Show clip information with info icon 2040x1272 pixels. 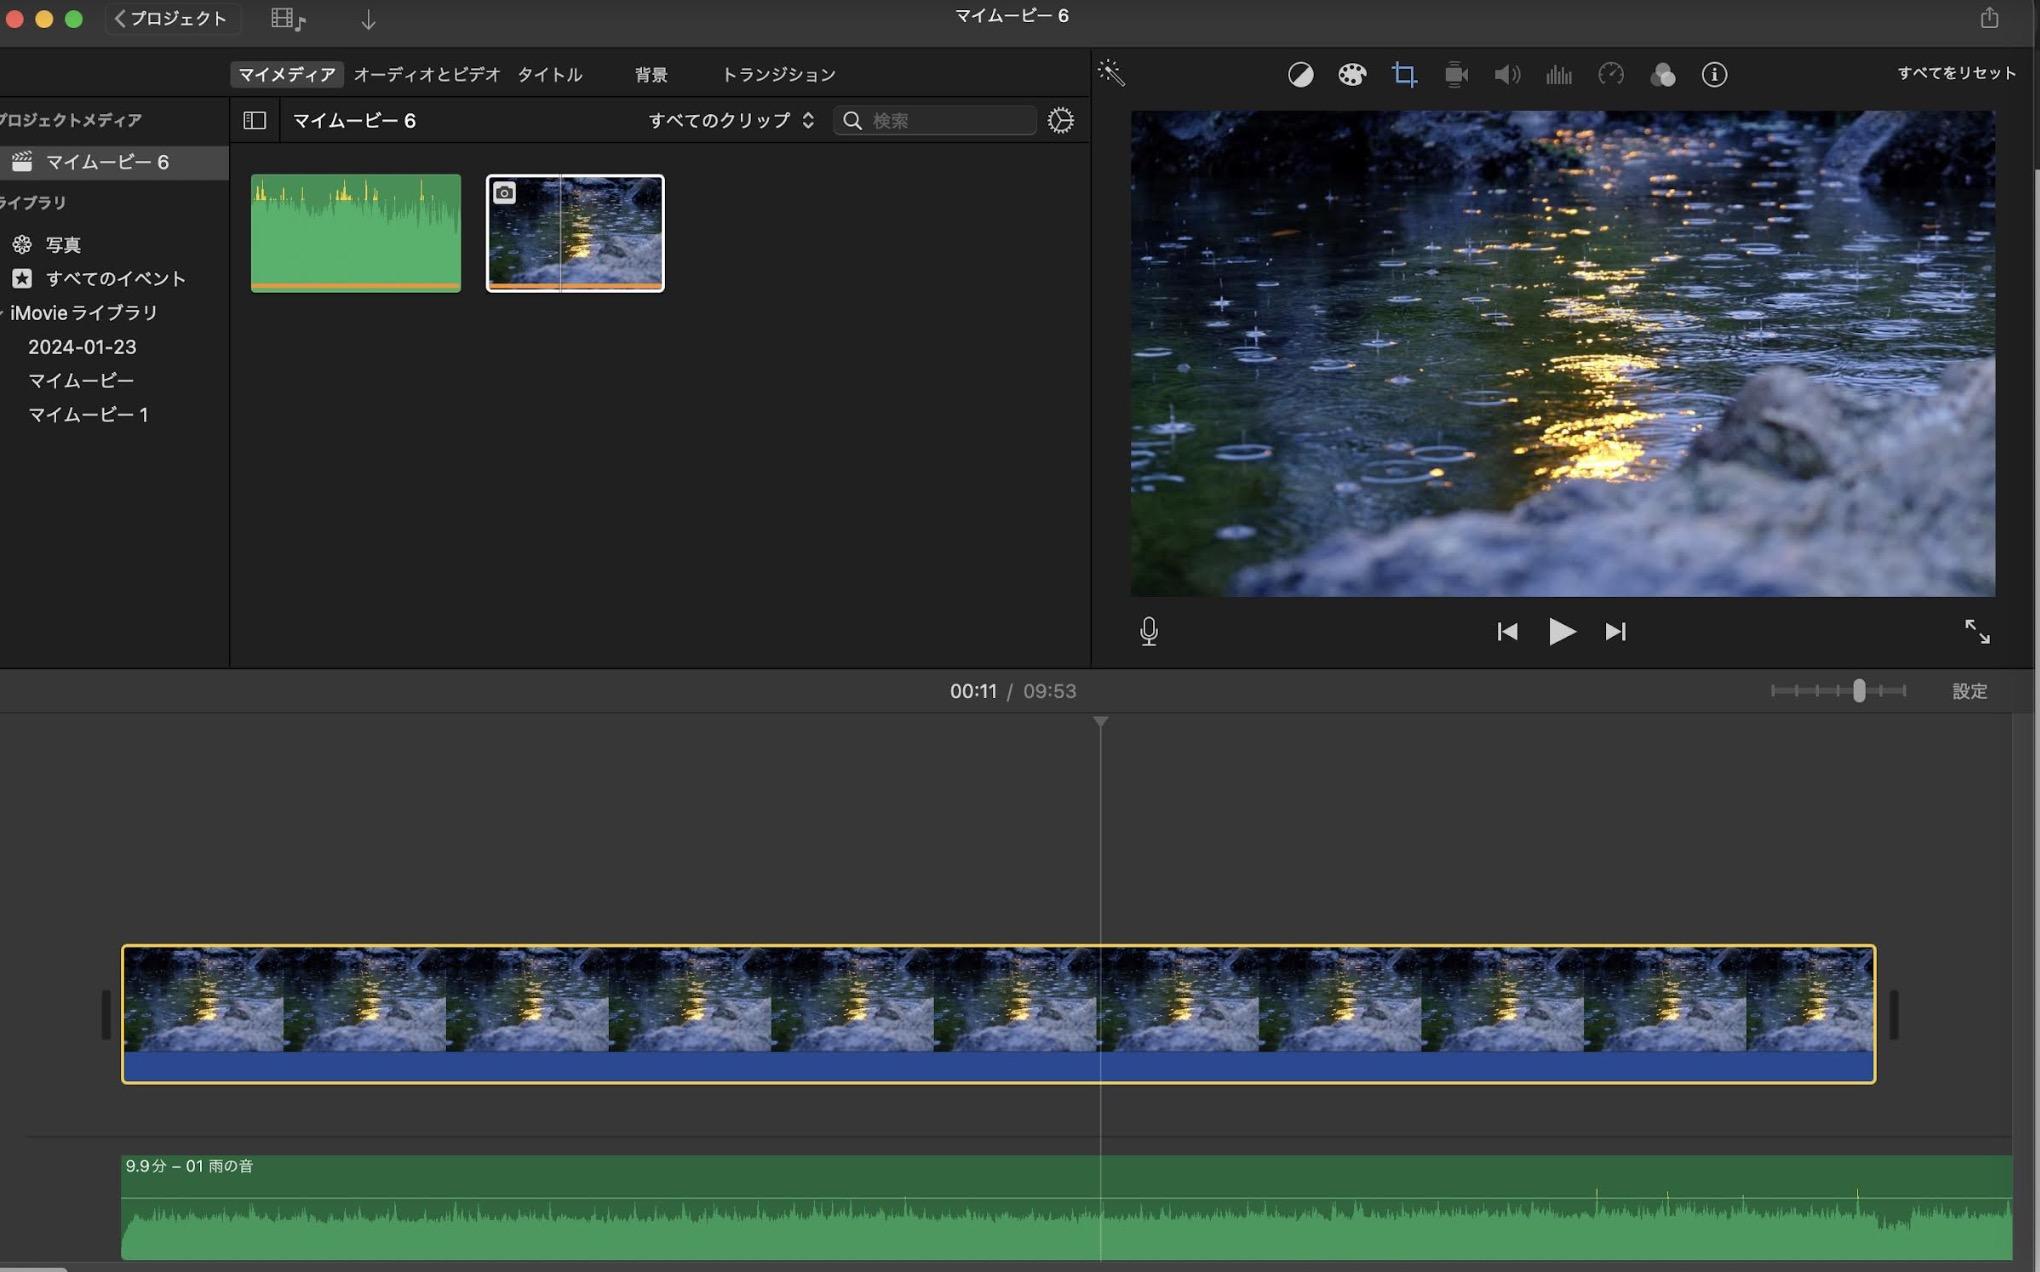1714,75
